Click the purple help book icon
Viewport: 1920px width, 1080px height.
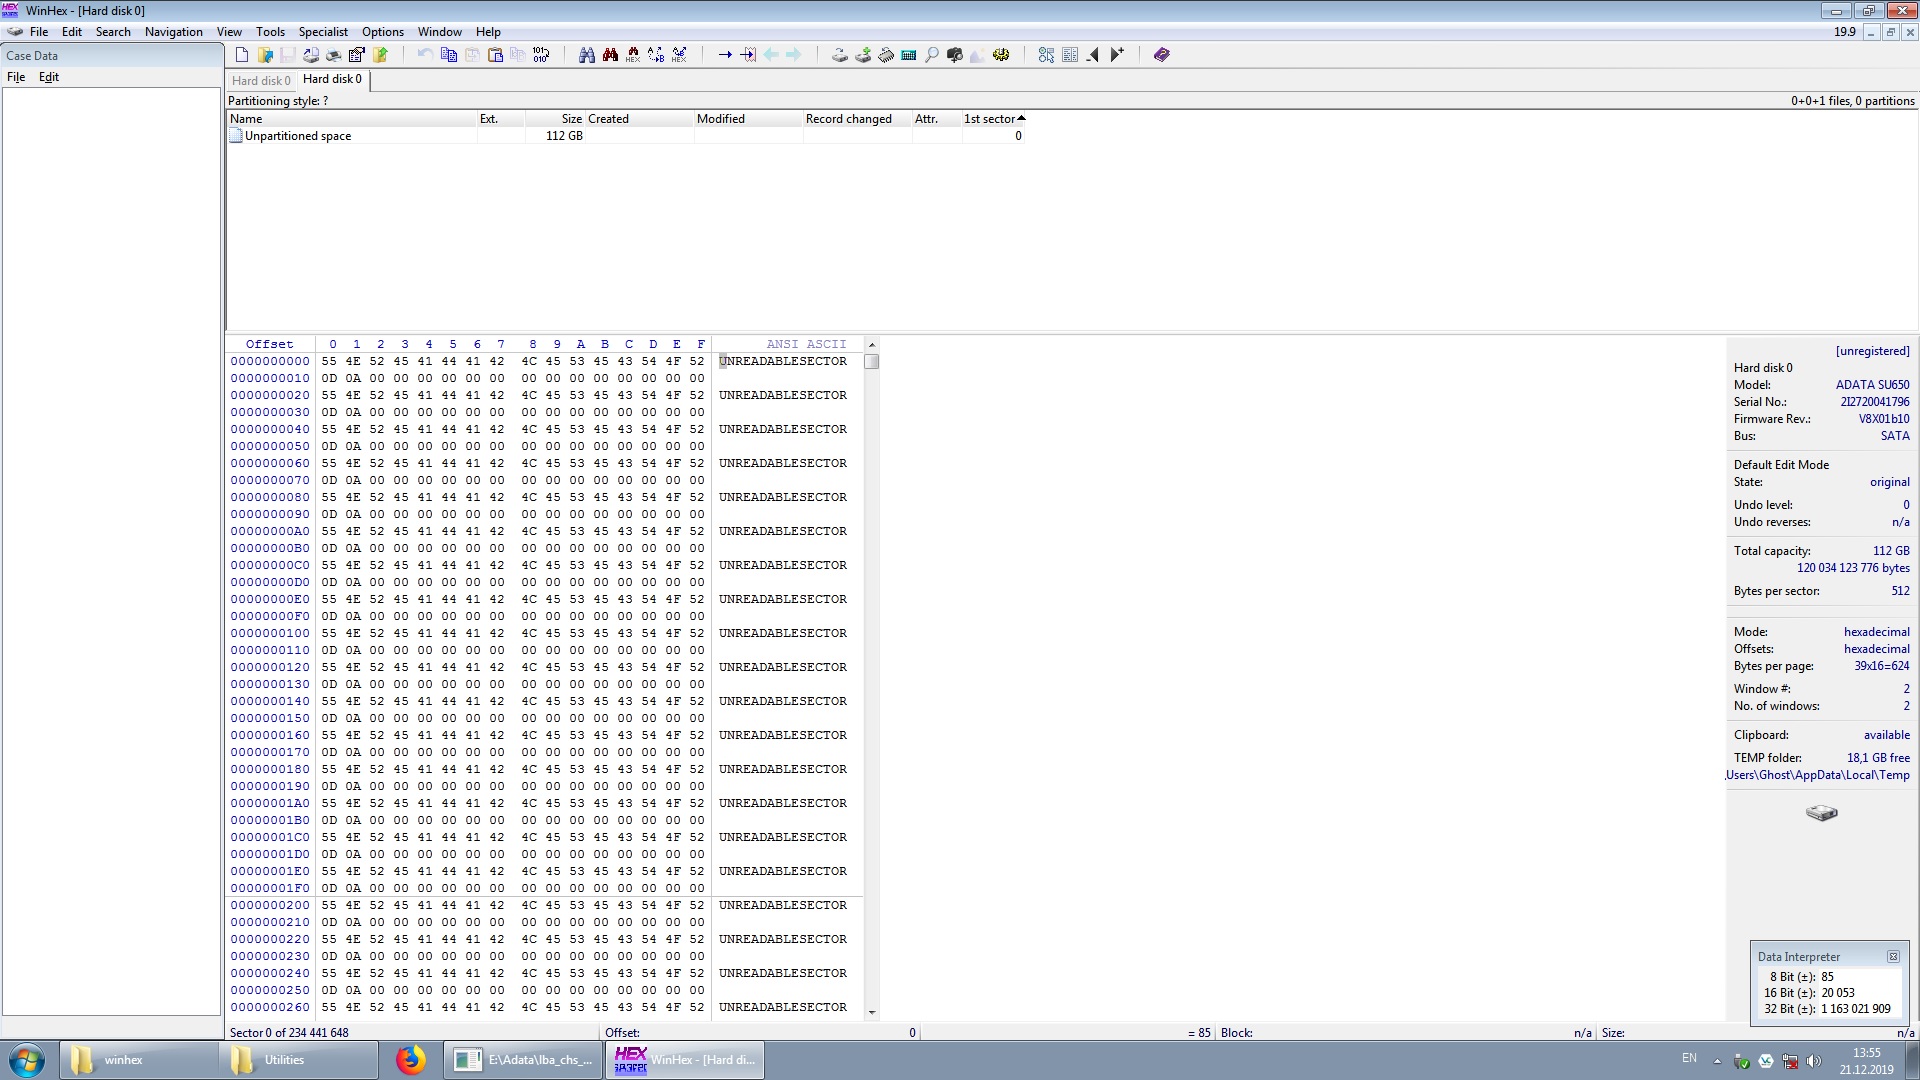click(1161, 55)
